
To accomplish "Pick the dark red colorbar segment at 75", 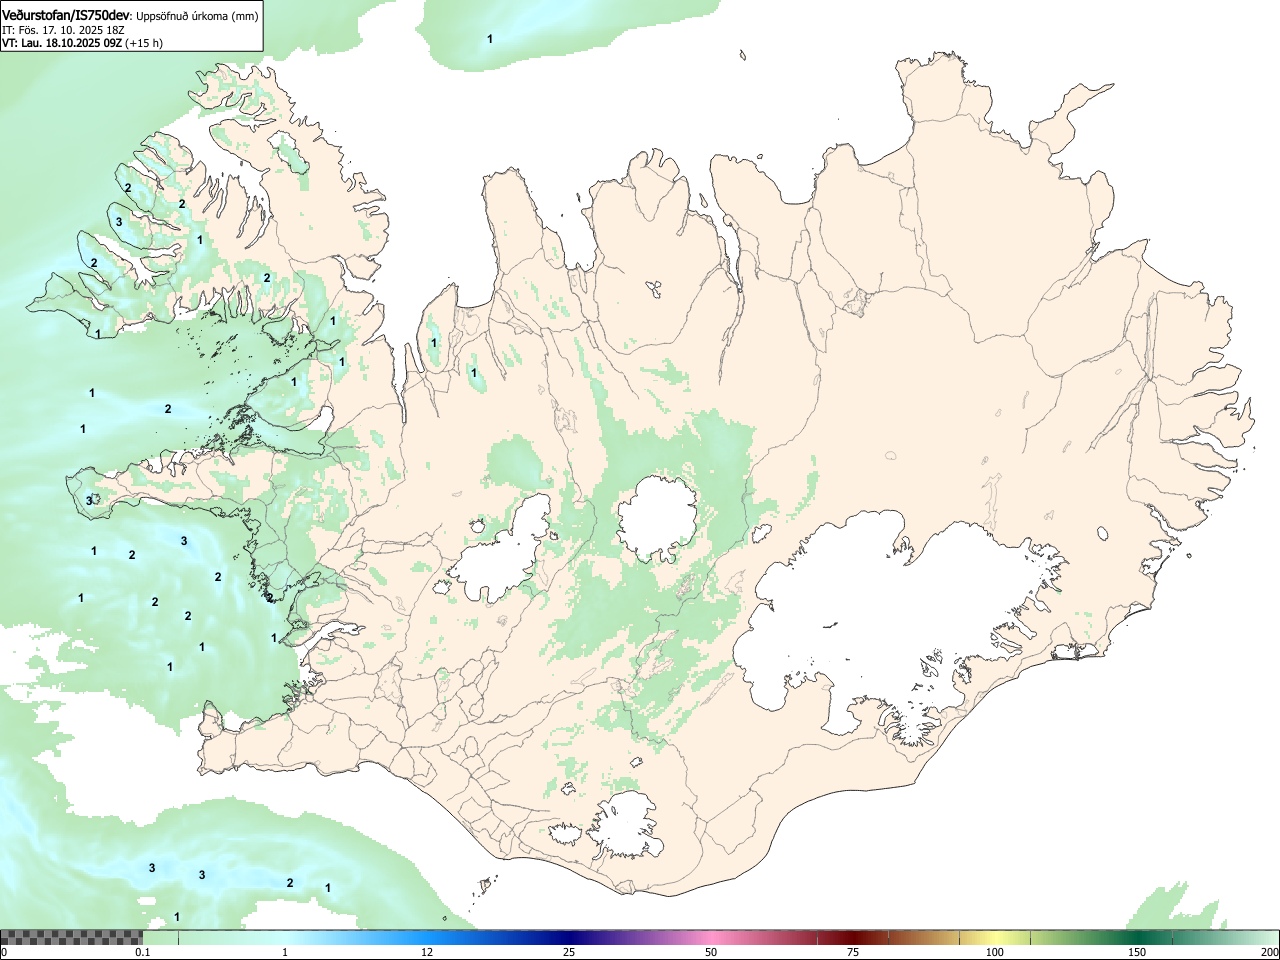I will (852, 937).
